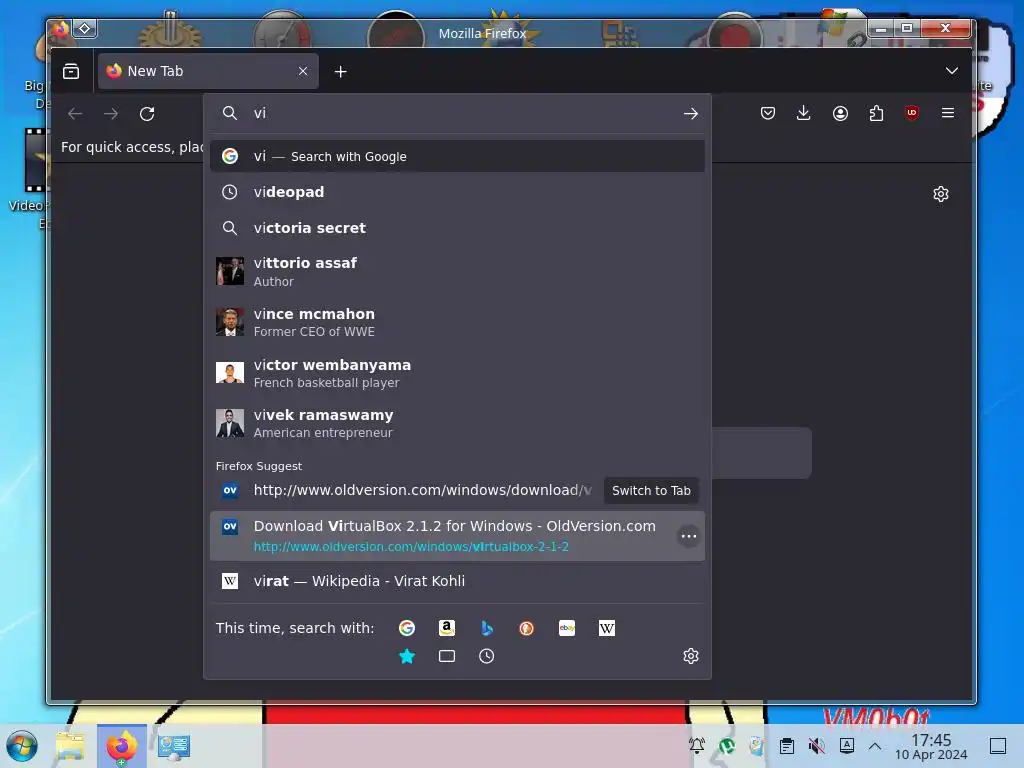This screenshot has height=768, width=1024.
Task: Open search settings gear in dropdown
Action: point(691,656)
